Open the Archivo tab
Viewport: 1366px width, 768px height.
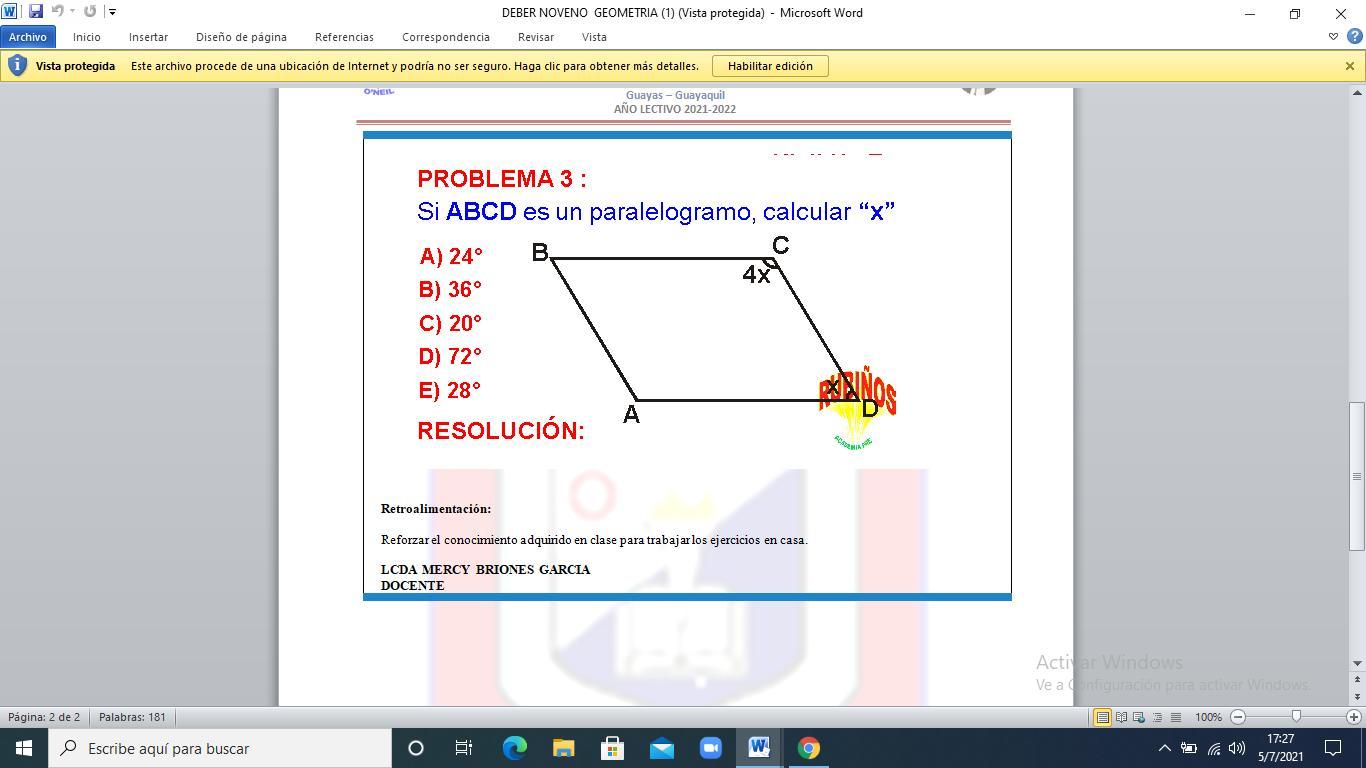[x=28, y=37]
